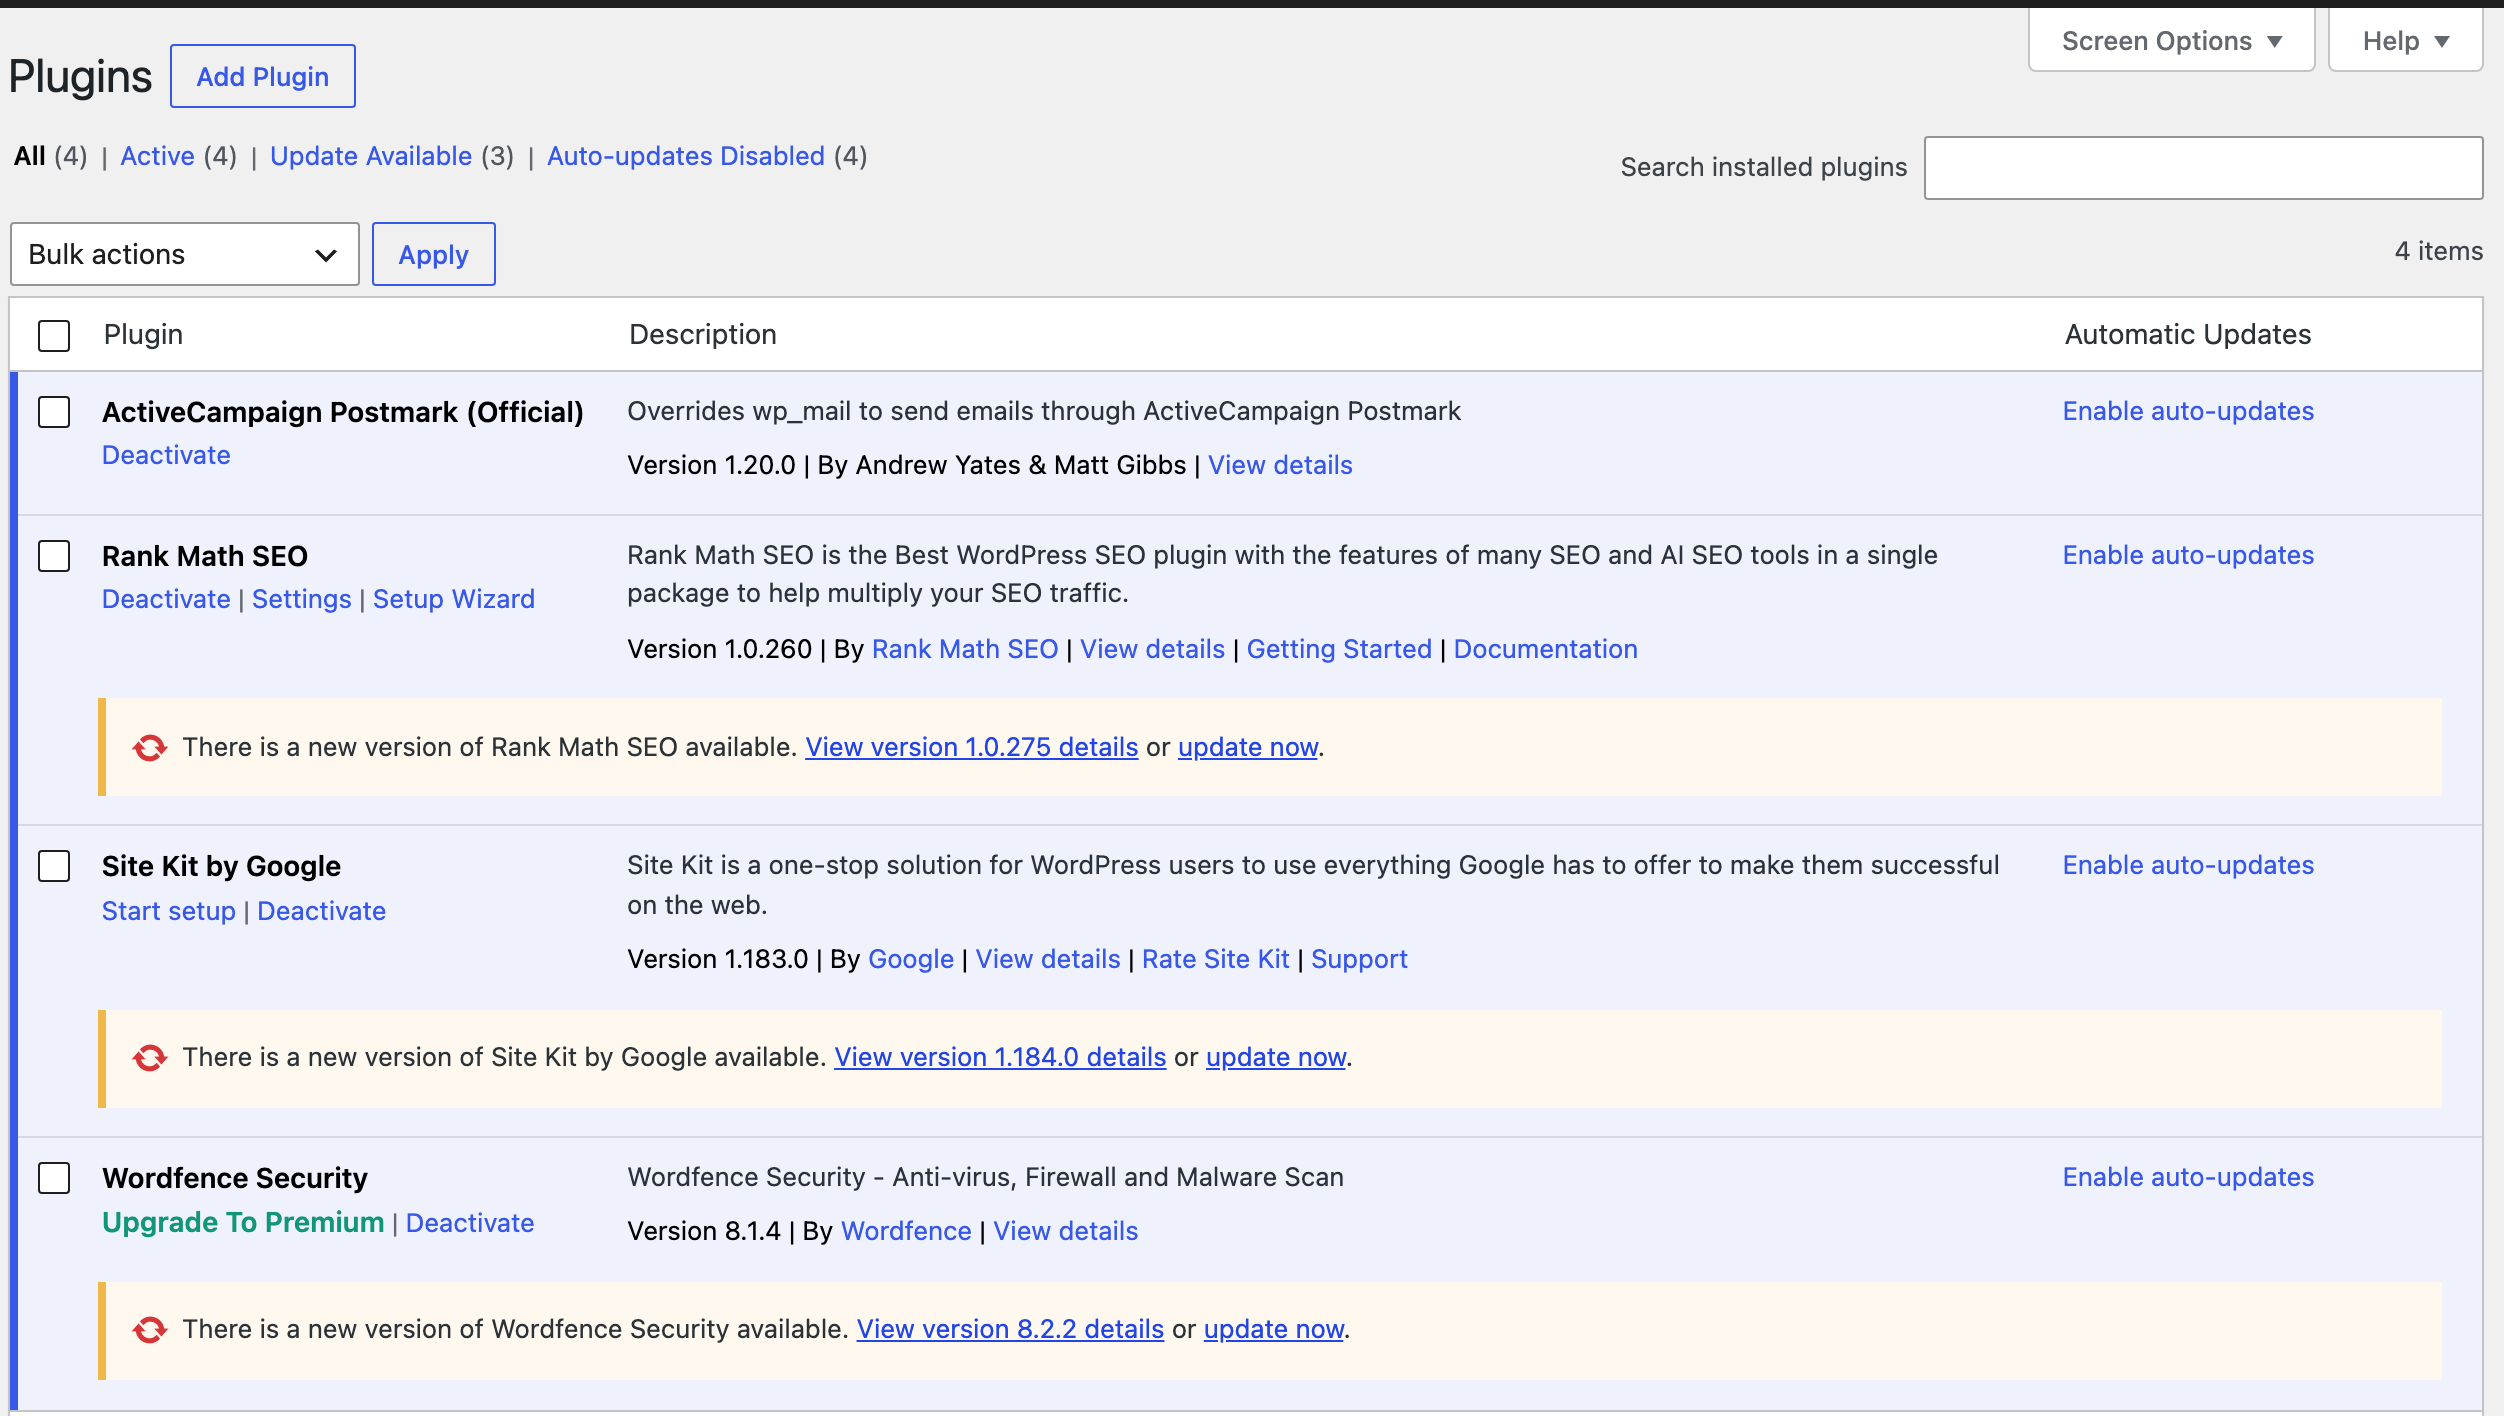2504x1416 pixels.
Task: Filter by Update Available plugins
Action: 371,156
